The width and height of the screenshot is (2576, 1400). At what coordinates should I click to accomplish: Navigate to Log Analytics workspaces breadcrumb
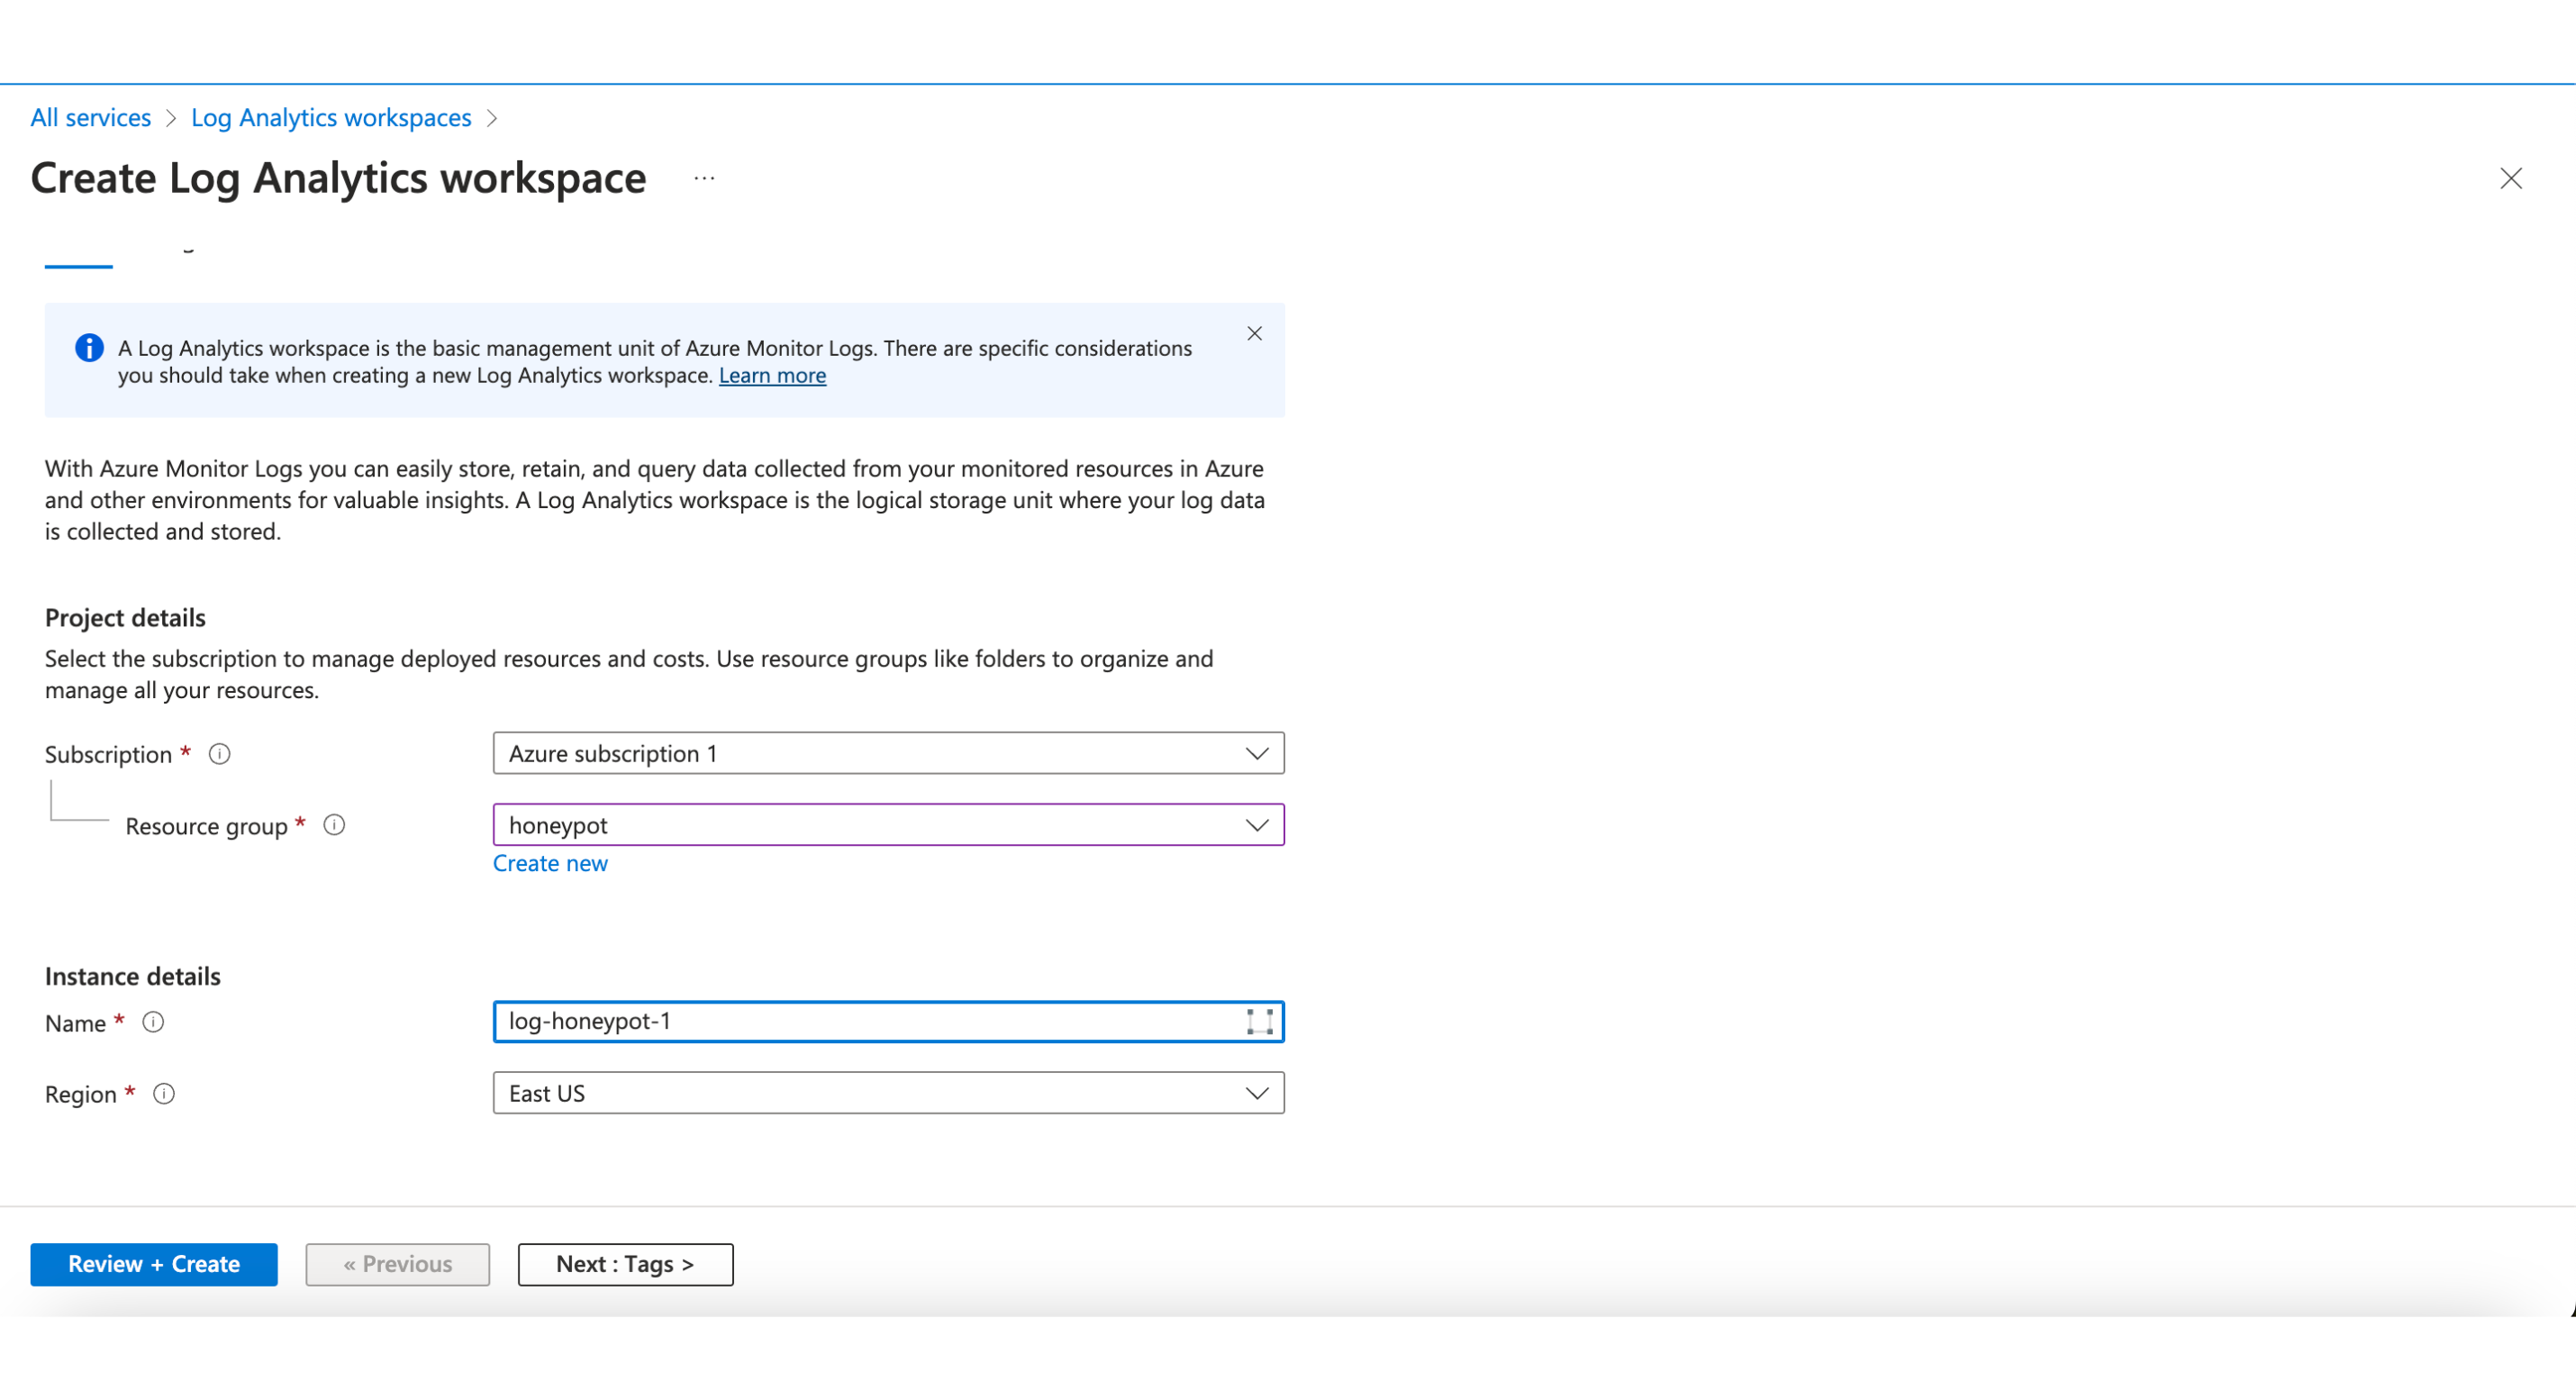[331, 118]
